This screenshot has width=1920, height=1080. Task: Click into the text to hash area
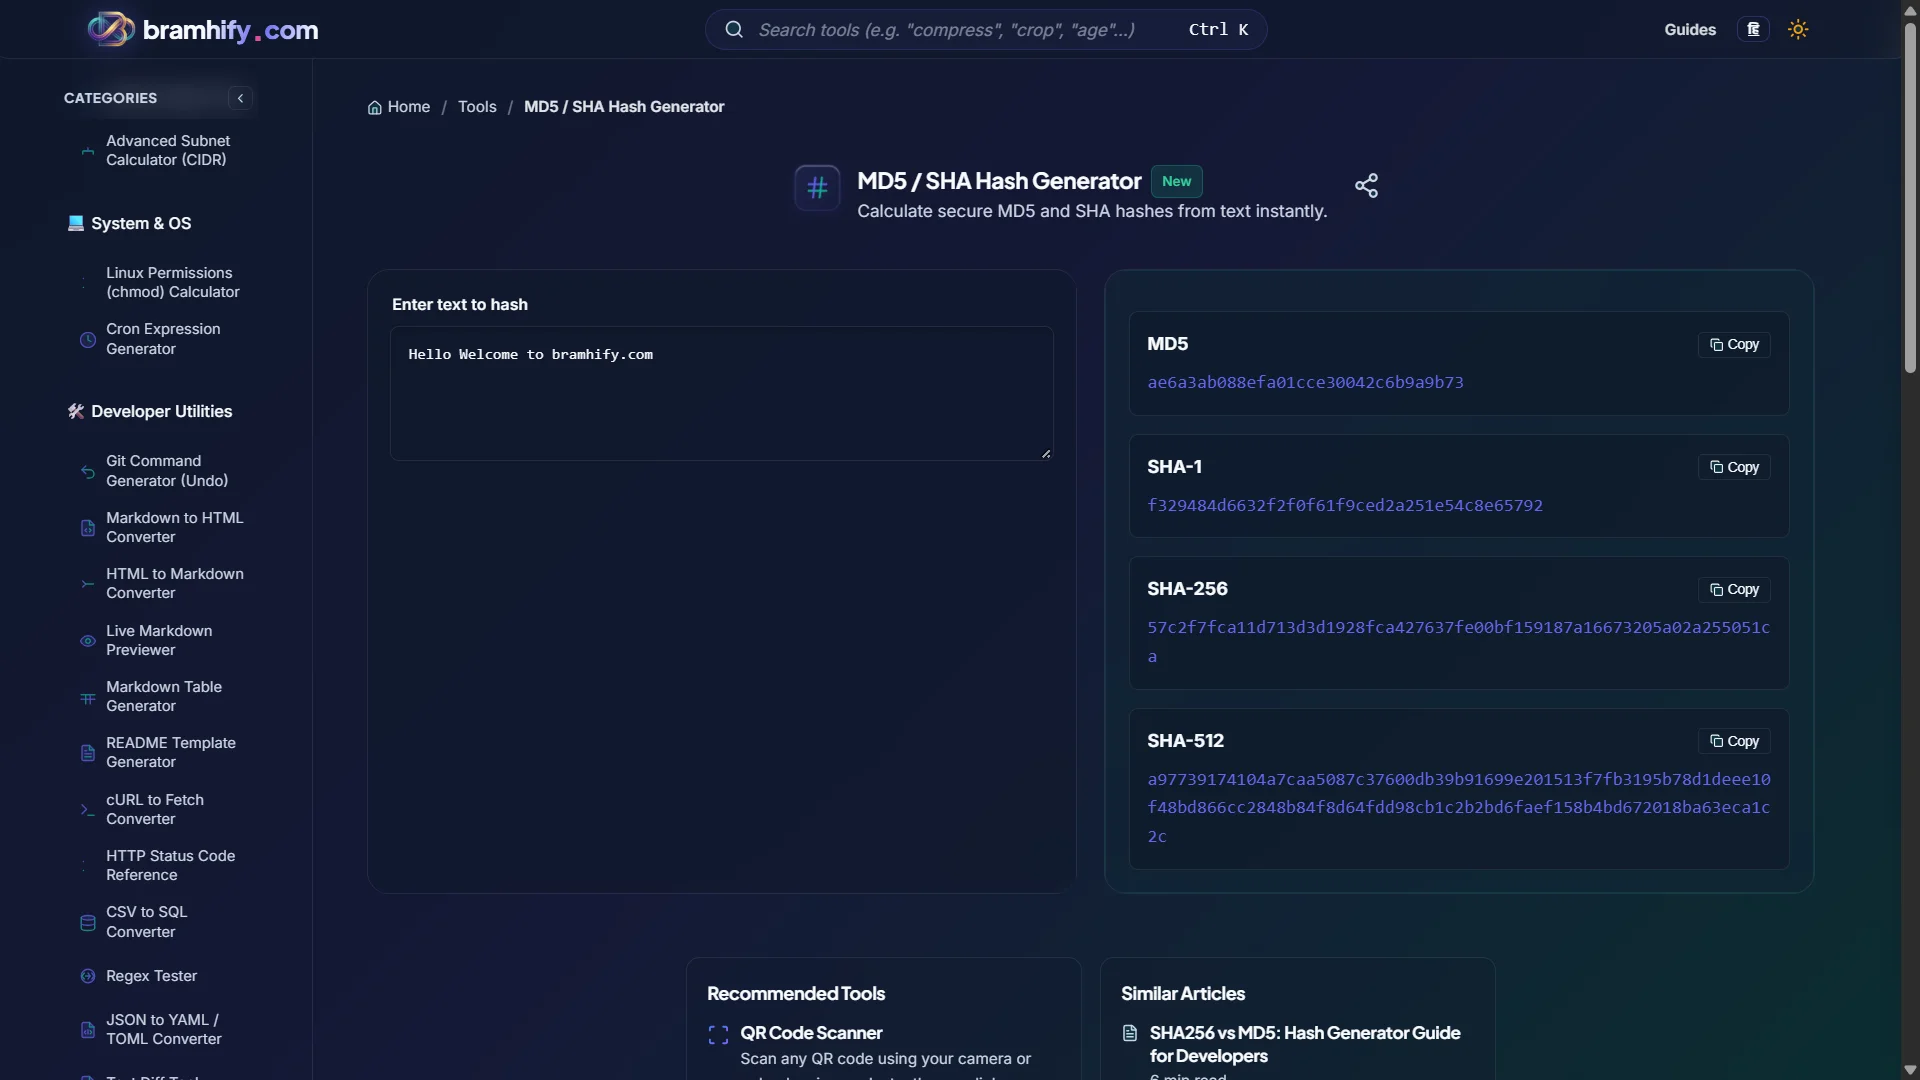point(721,394)
